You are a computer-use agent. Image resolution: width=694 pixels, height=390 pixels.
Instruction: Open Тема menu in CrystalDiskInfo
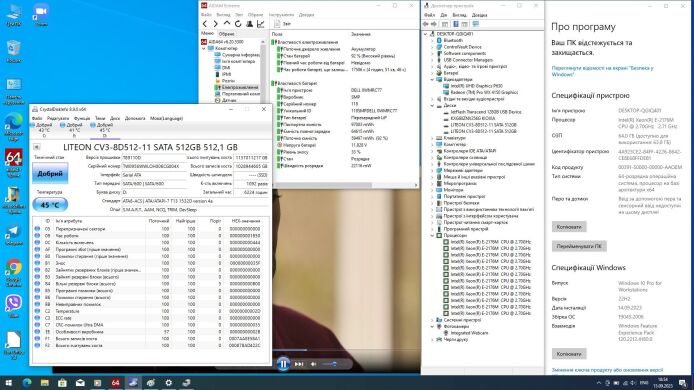coord(100,118)
